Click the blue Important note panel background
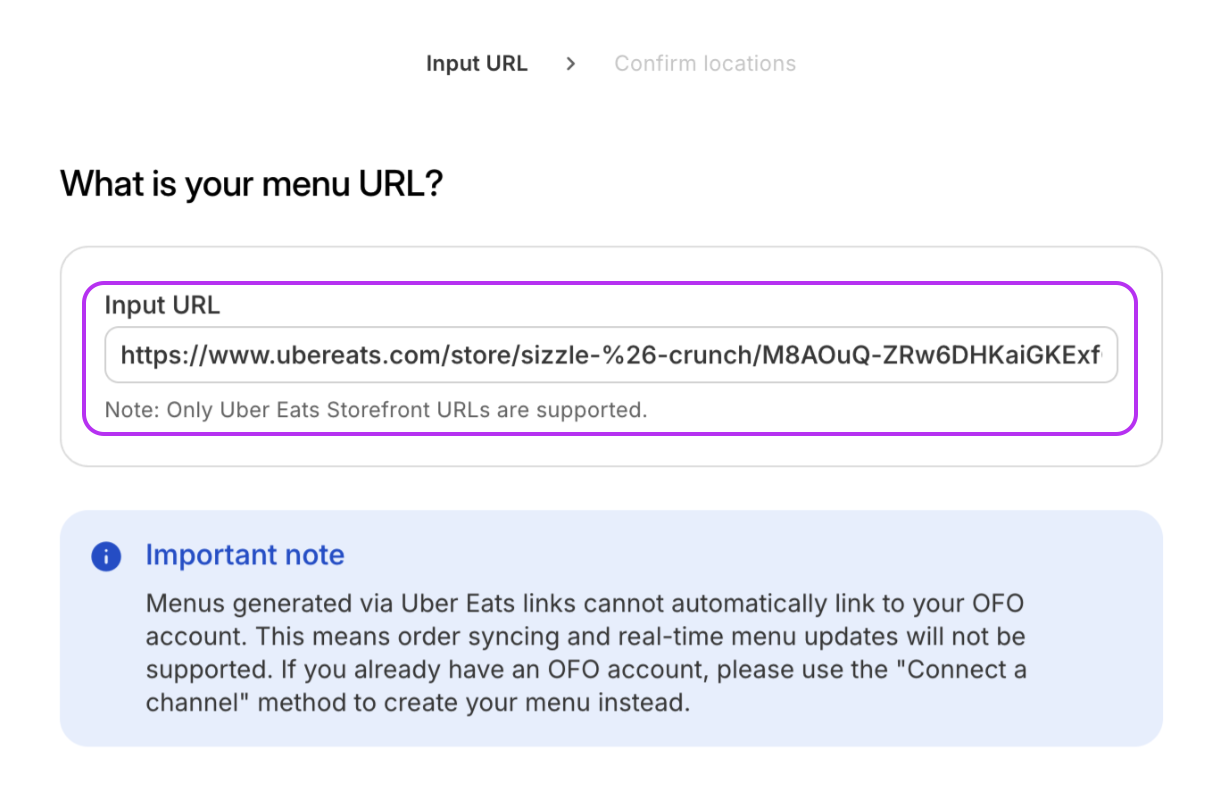The image size is (1227, 803). (x=611, y=628)
